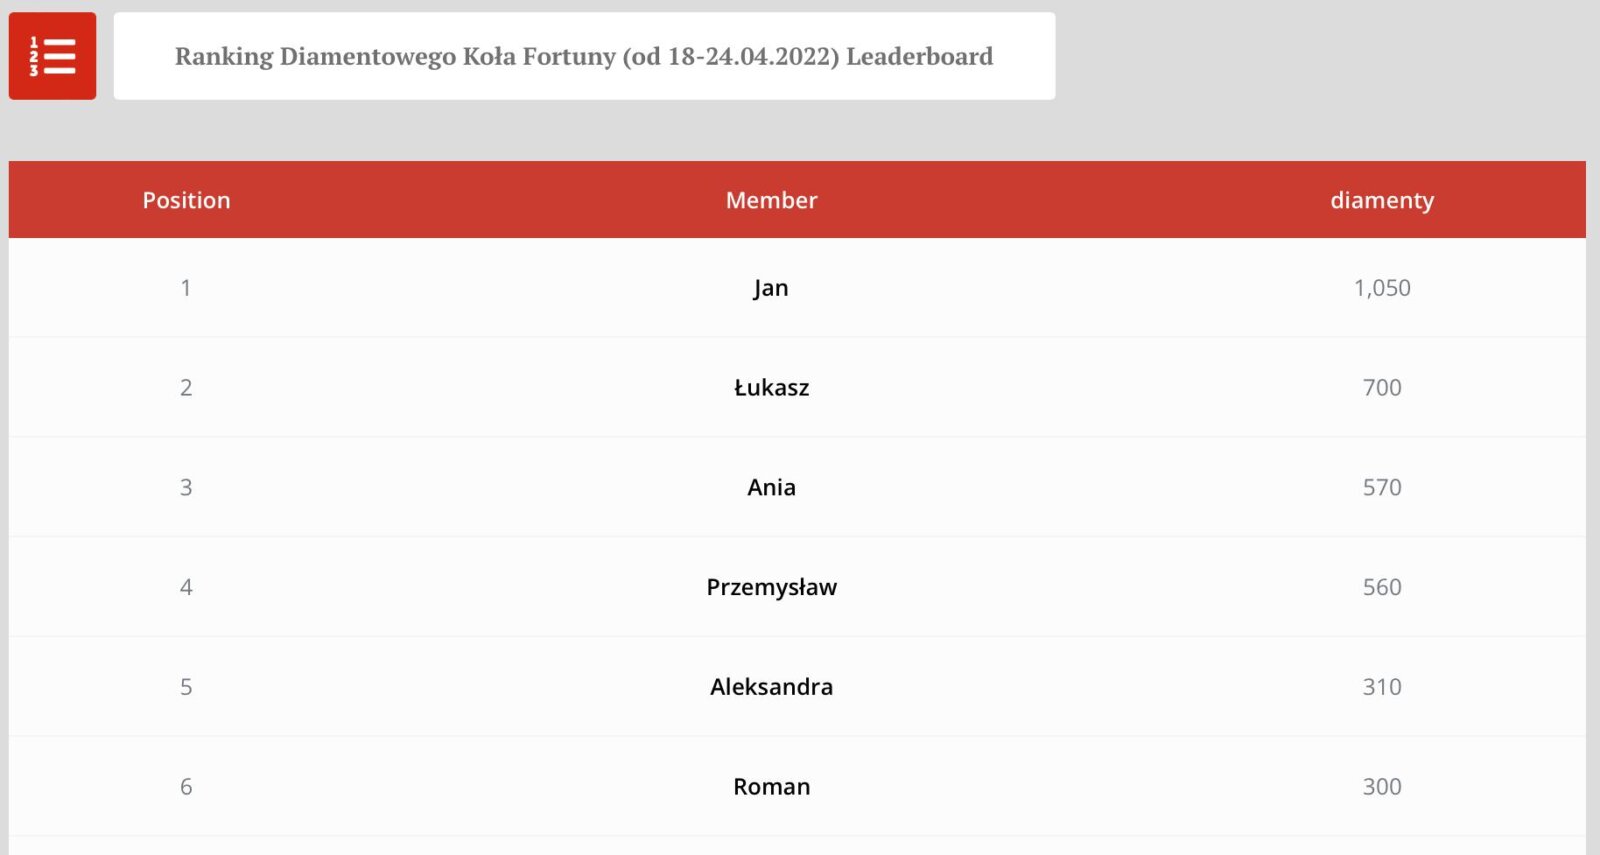1600x855 pixels.
Task: Open member Ania's profile link
Action: coord(771,488)
